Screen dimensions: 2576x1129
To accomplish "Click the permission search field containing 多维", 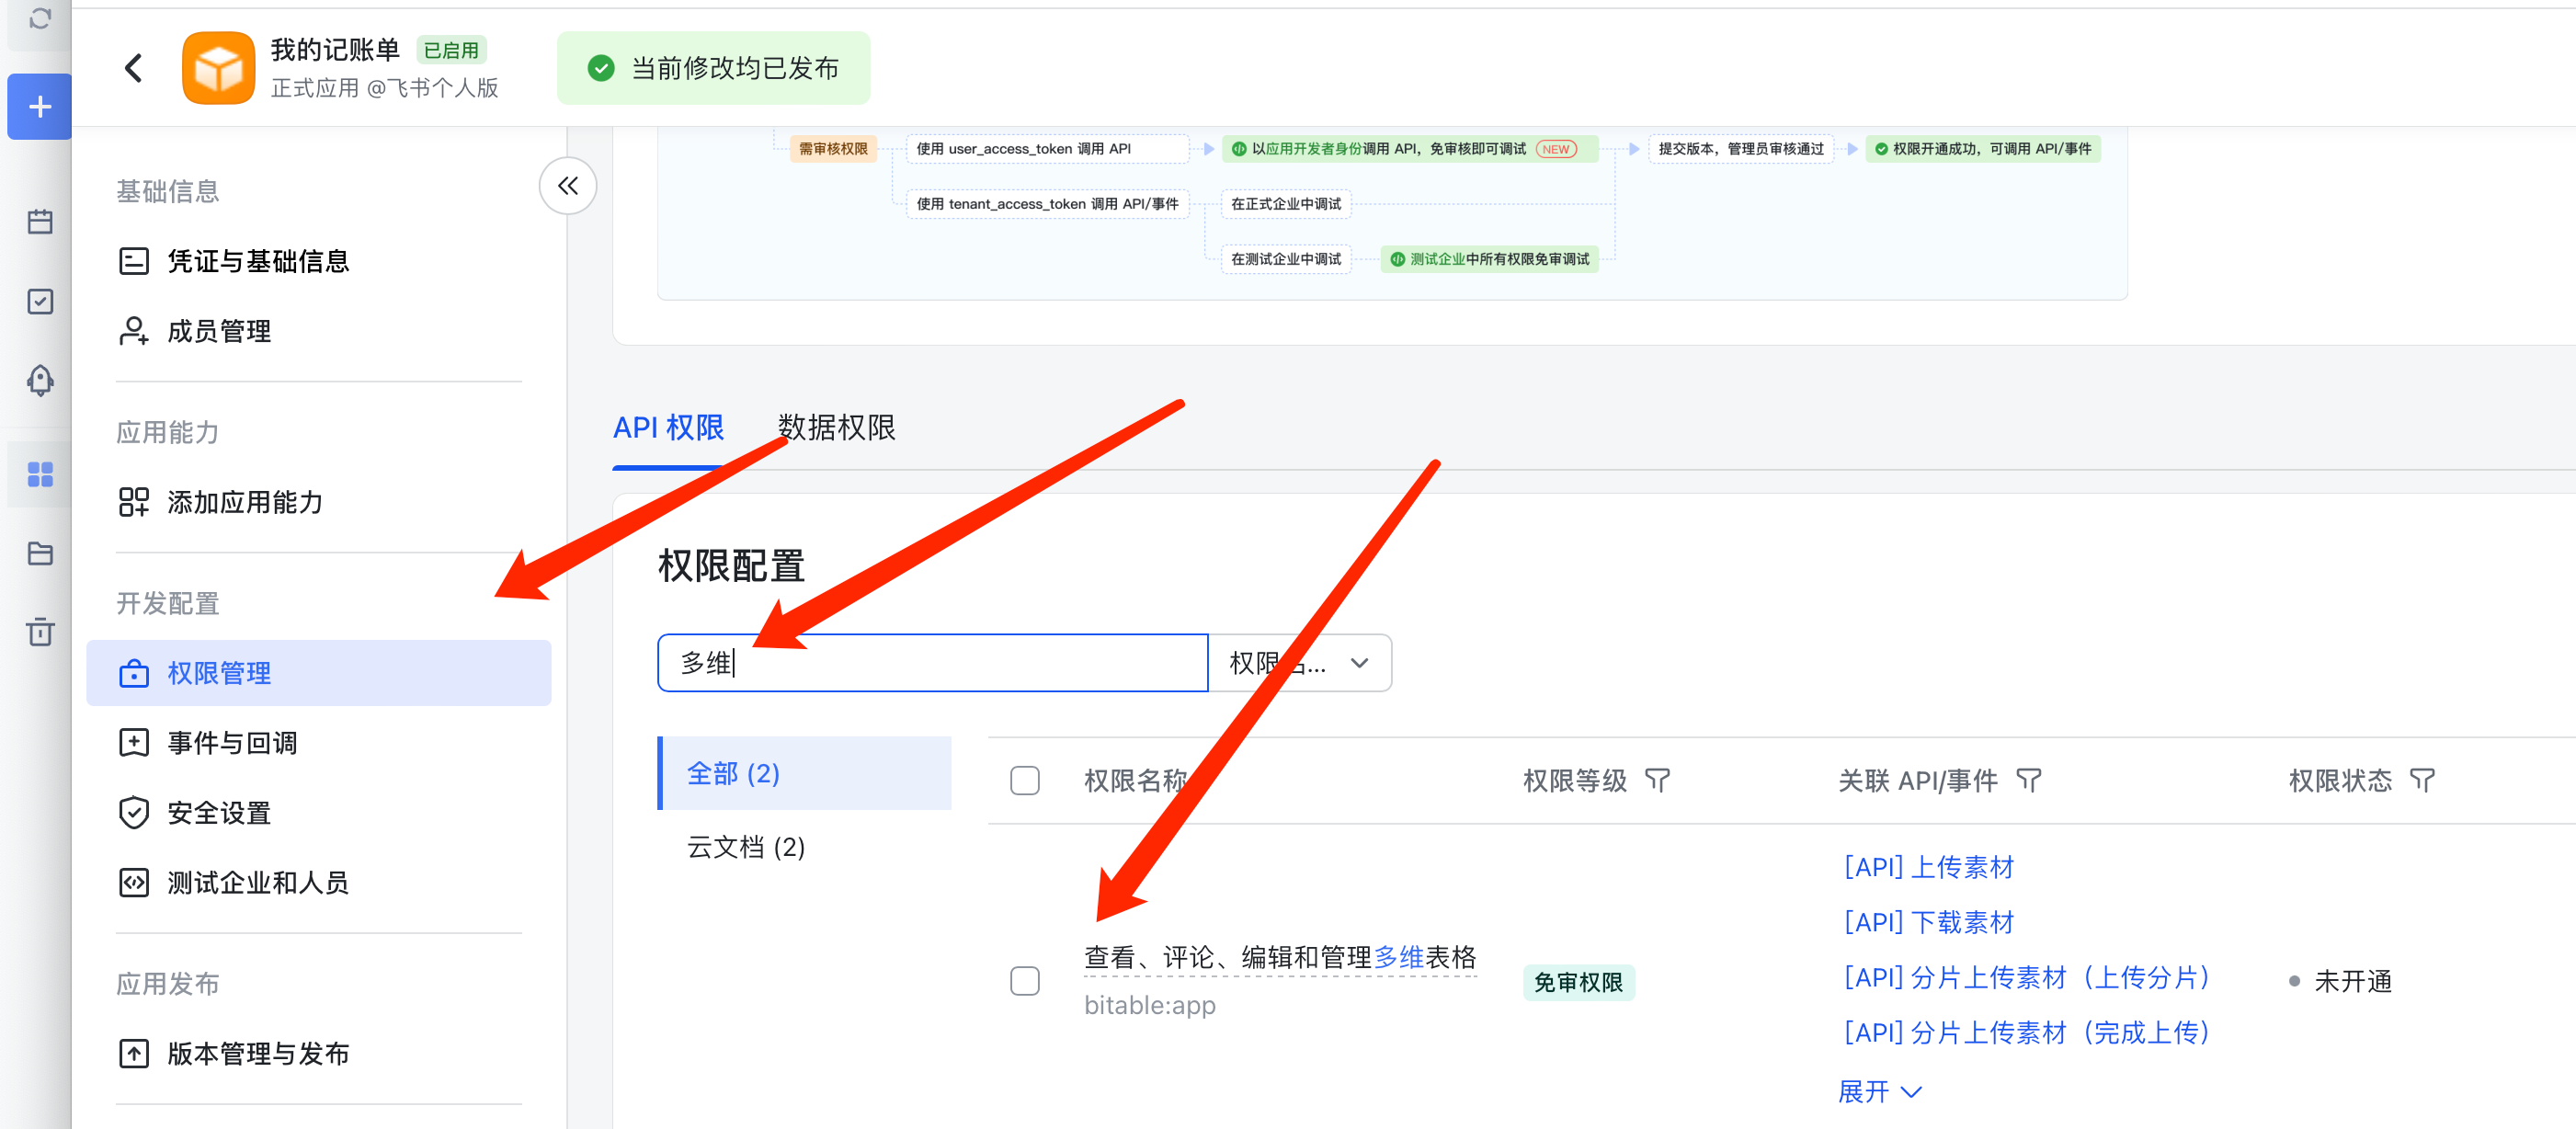I will pos(932,663).
